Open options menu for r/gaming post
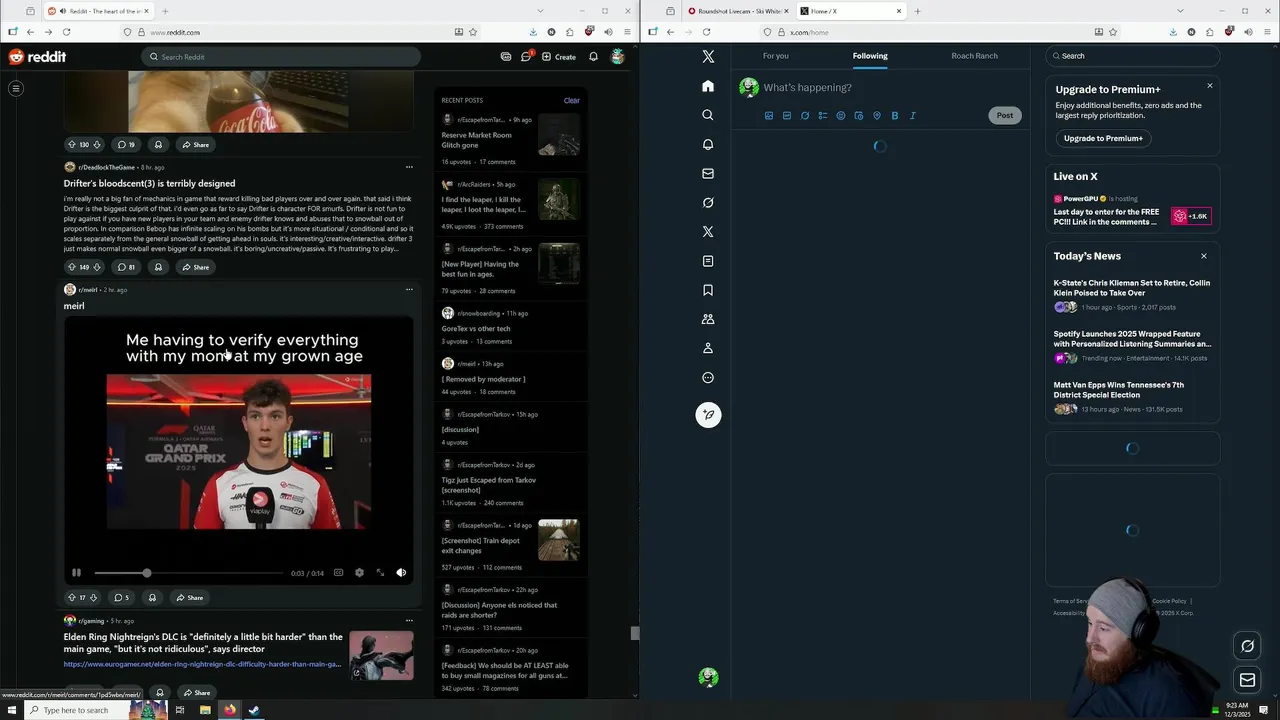 click(x=409, y=621)
